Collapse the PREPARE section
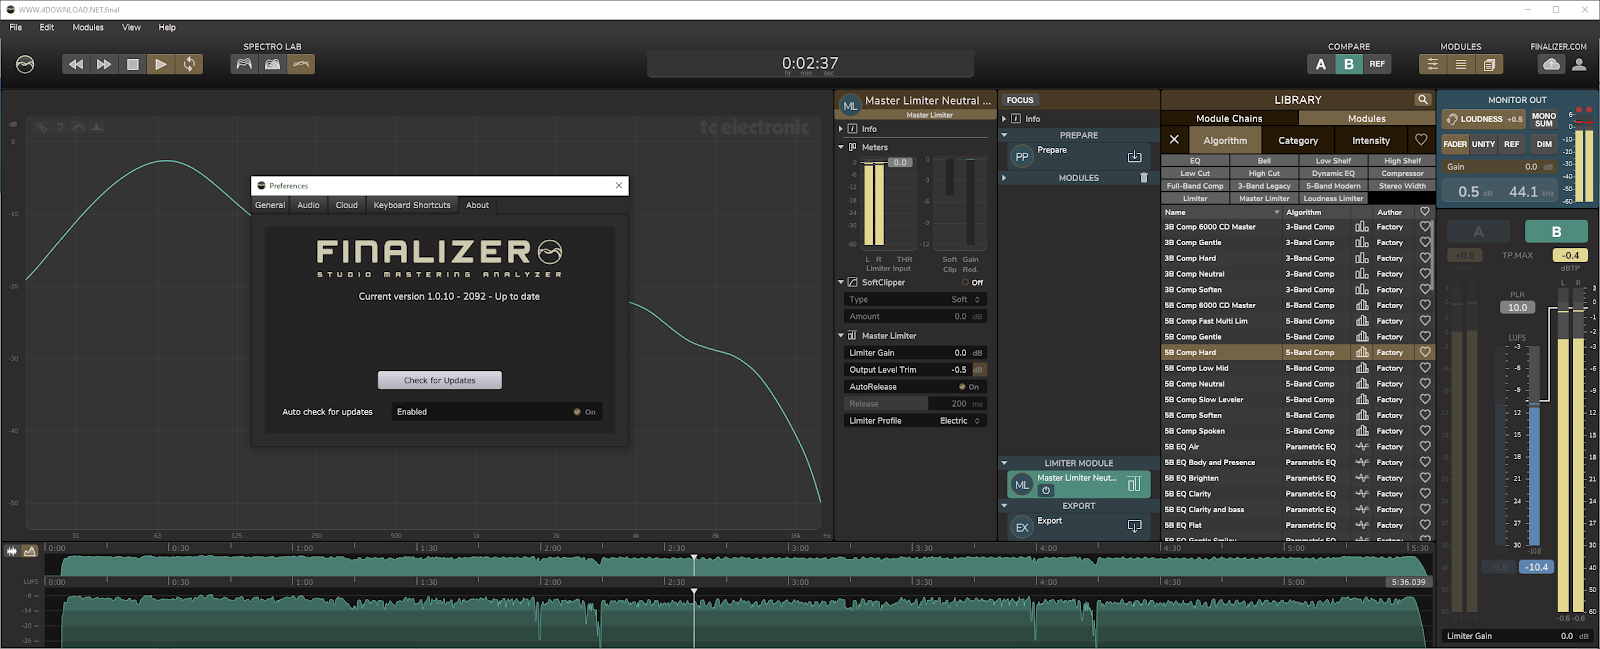This screenshot has width=1600, height=649. 1005,135
